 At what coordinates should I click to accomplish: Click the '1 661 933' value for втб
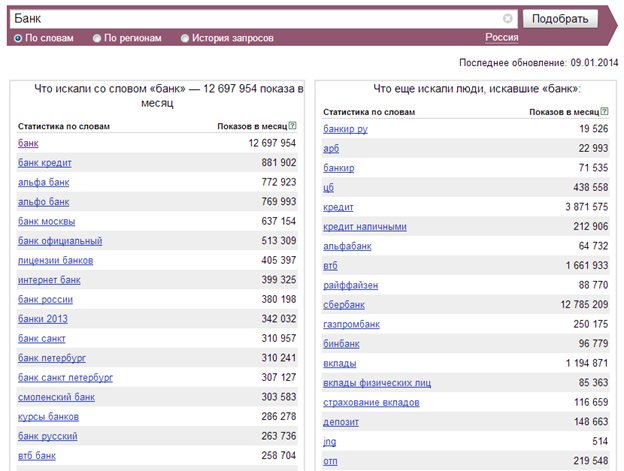pyautogui.click(x=587, y=265)
